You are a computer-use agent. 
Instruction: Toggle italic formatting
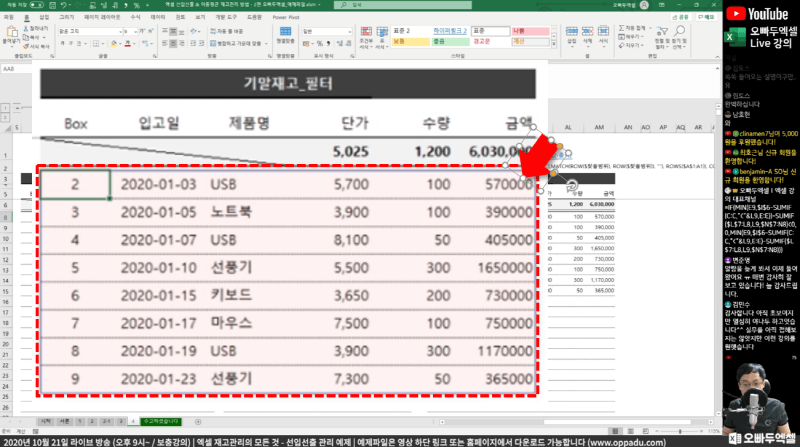pos(71,43)
